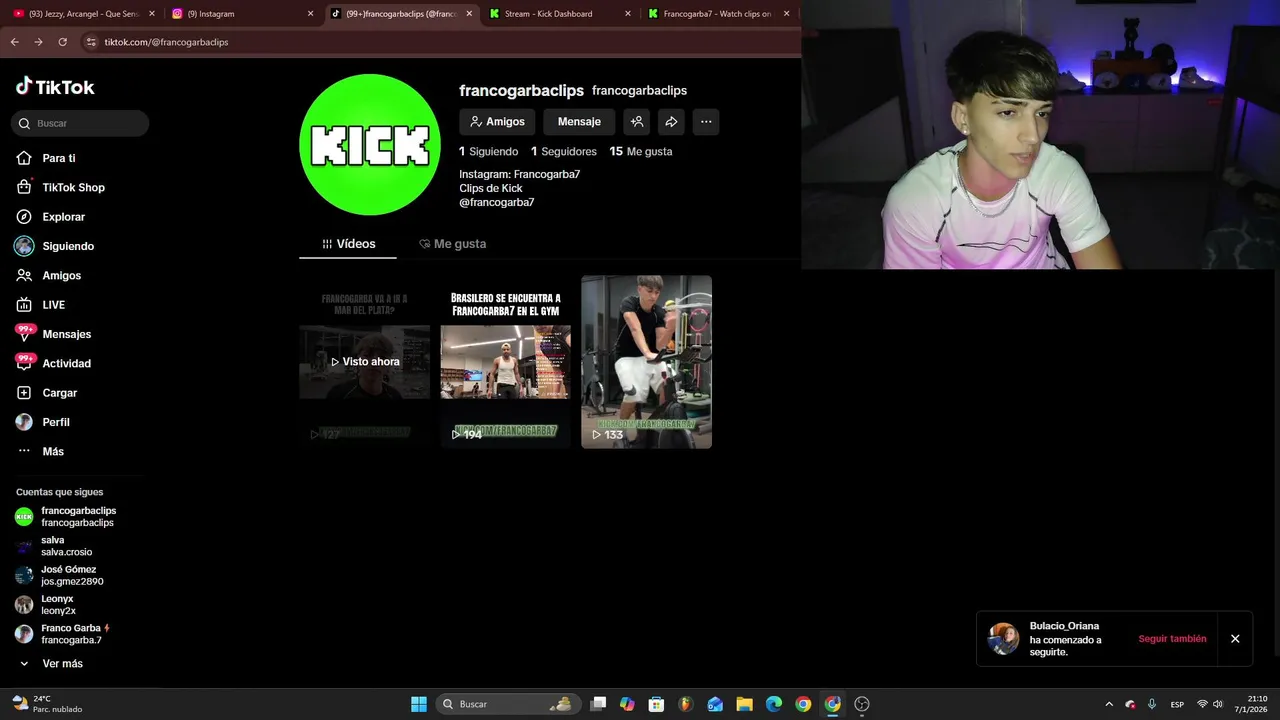Click the add friend suggestion icon
This screenshot has width=1280, height=720.
(x=636, y=122)
